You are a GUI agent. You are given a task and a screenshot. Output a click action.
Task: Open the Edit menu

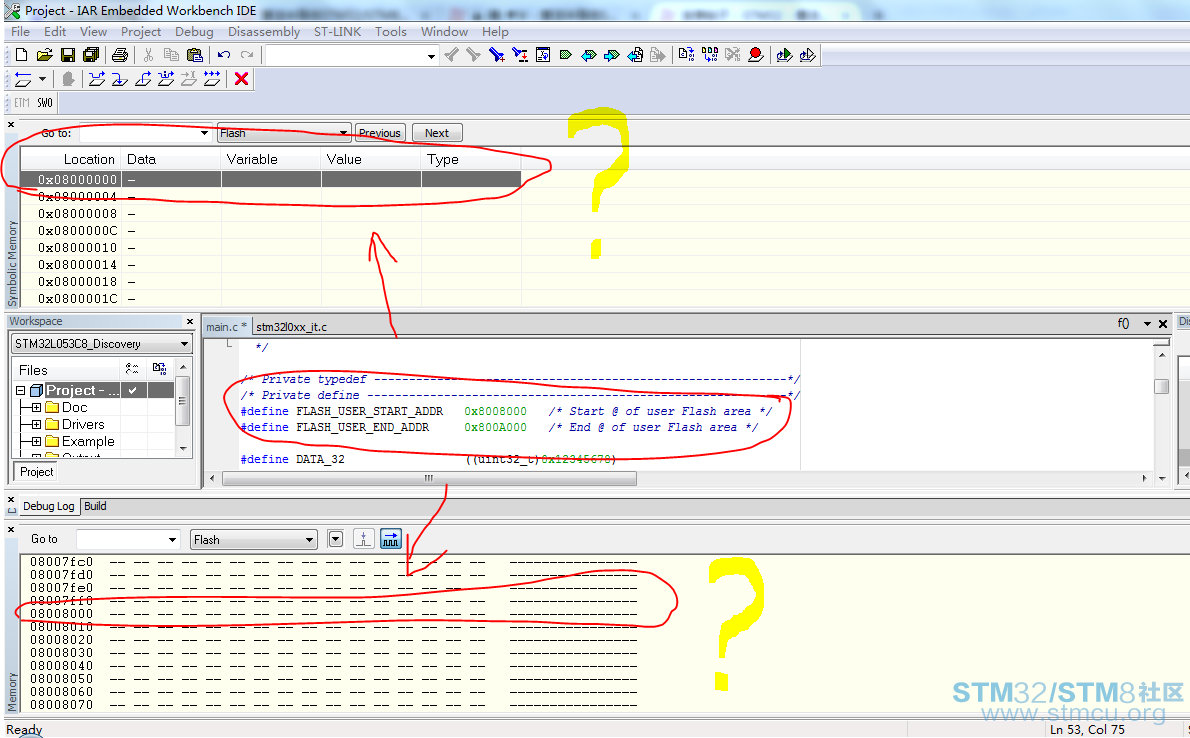(x=55, y=31)
